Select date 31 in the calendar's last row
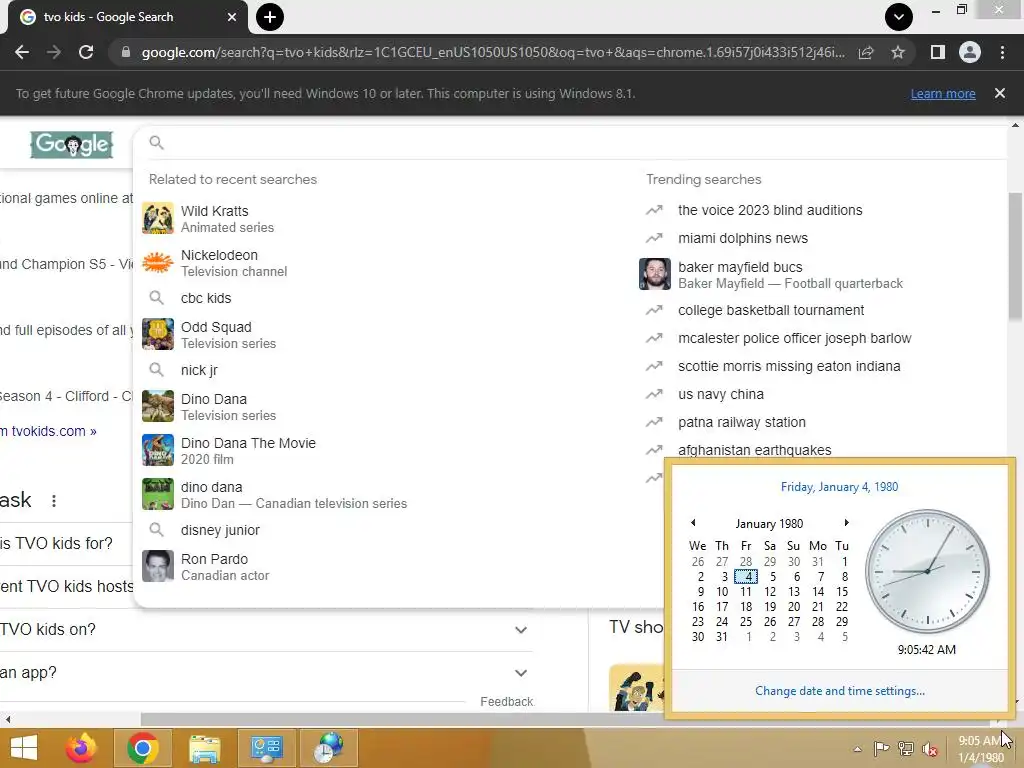This screenshot has width=1024, height=768. pyautogui.click(x=722, y=637)
